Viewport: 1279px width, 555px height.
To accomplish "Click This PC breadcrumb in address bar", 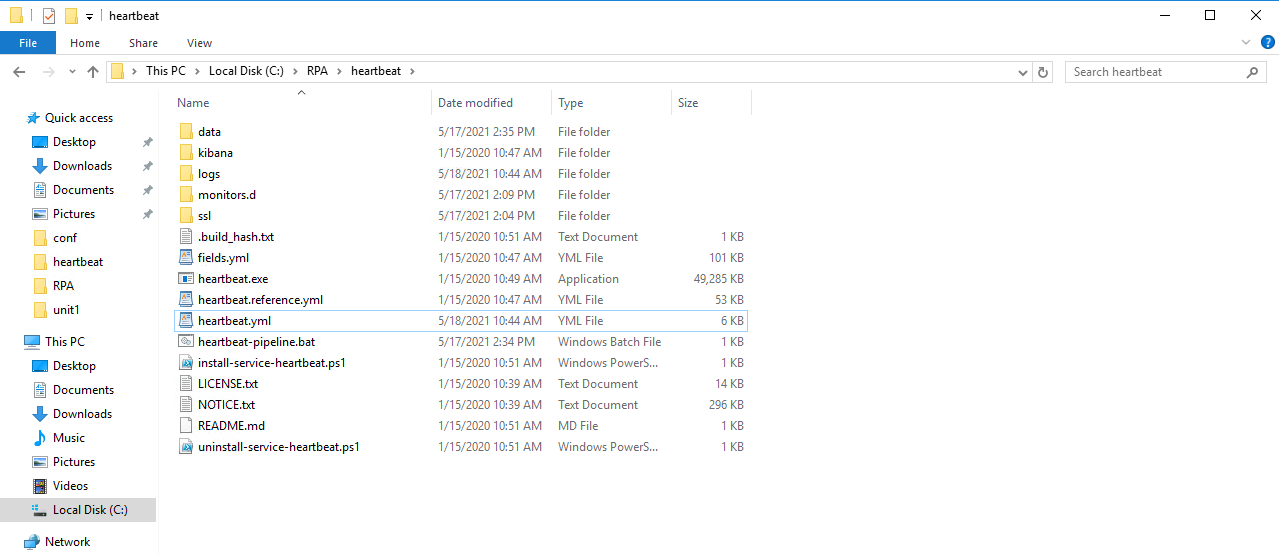I will 165,72.
